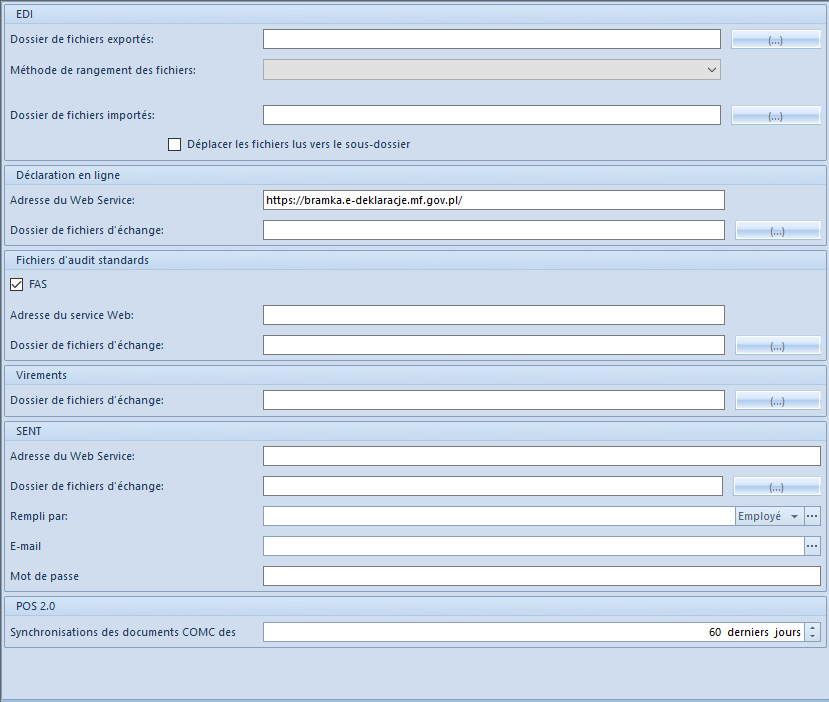The width and height of the screenshot is (829, 702).
Task: Browse for Virements échange folder
Action: [x=778, y=401]
